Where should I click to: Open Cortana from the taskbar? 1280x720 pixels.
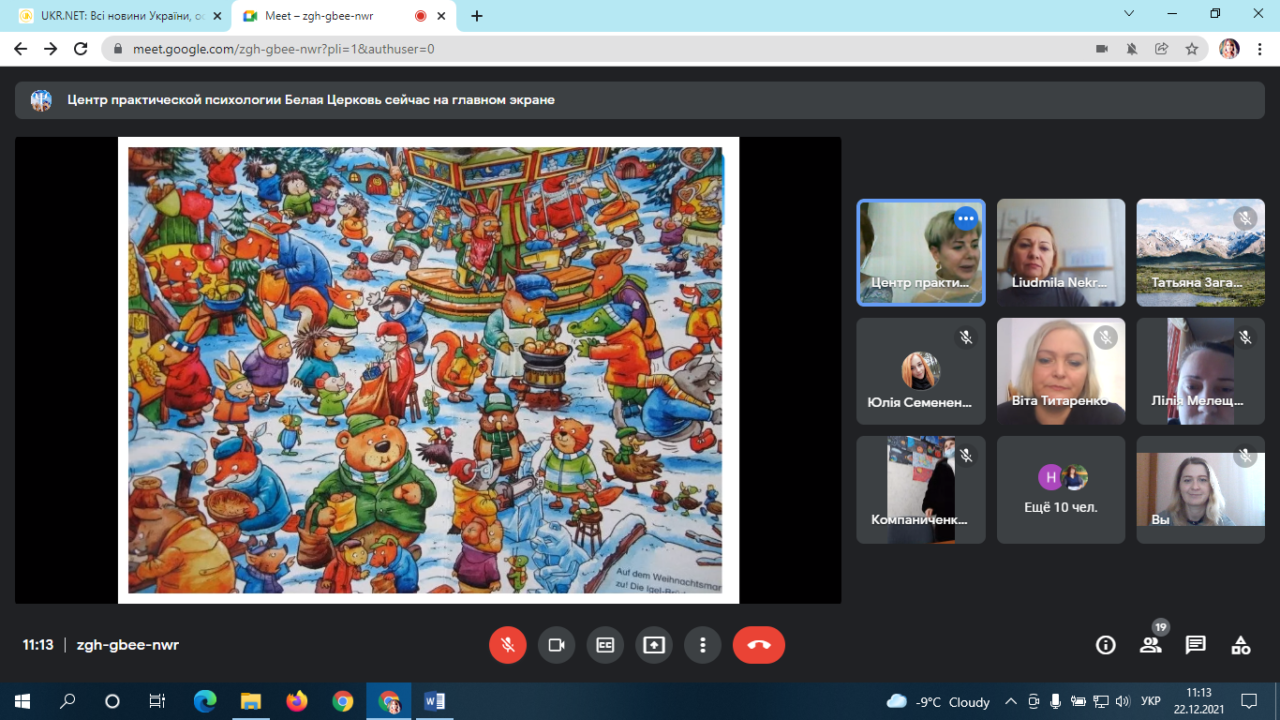(x=112, y=701)
